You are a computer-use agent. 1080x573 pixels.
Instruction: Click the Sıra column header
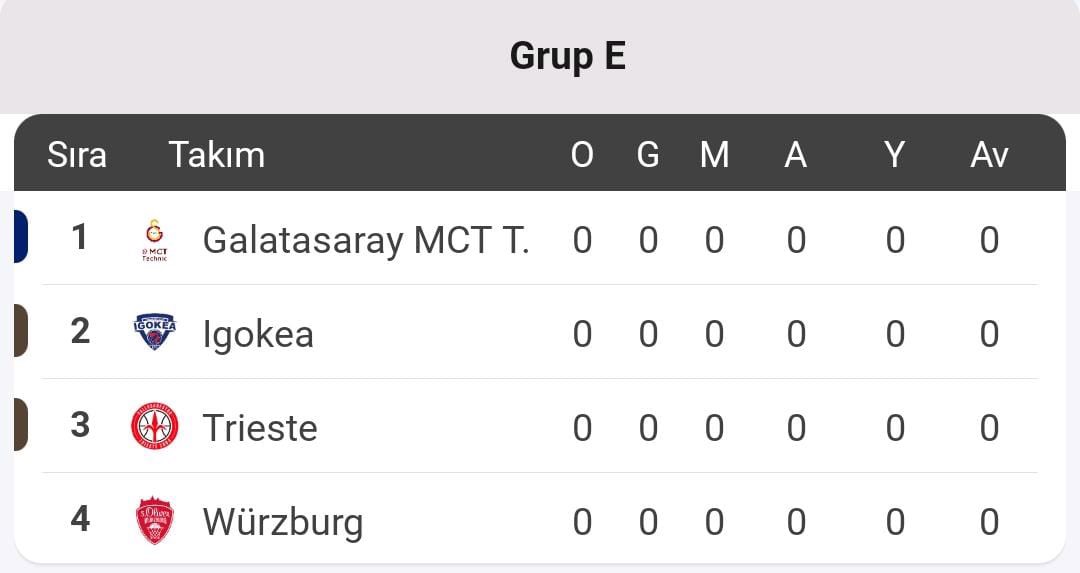coord(76,155)
